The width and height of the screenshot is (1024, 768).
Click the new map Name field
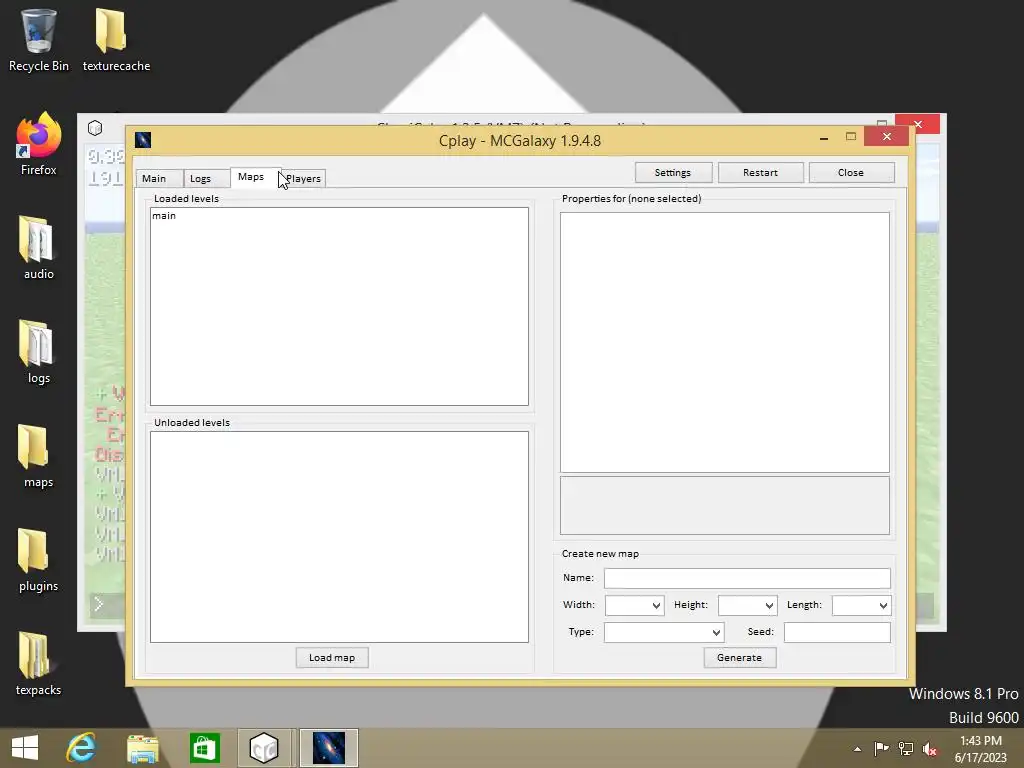[747, 578]
